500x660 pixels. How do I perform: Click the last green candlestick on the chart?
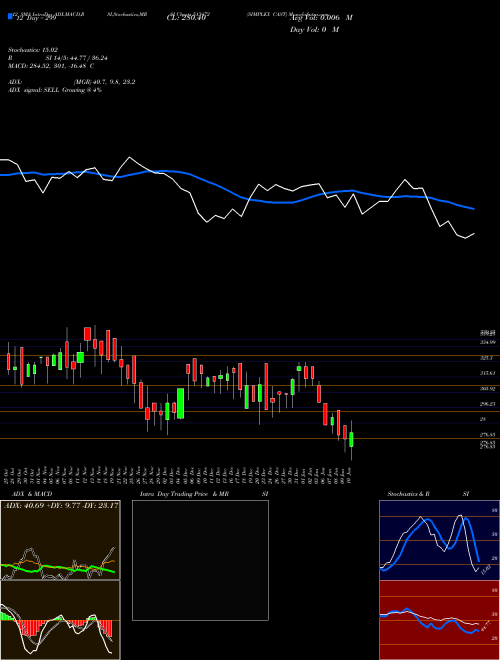[351, 439]
